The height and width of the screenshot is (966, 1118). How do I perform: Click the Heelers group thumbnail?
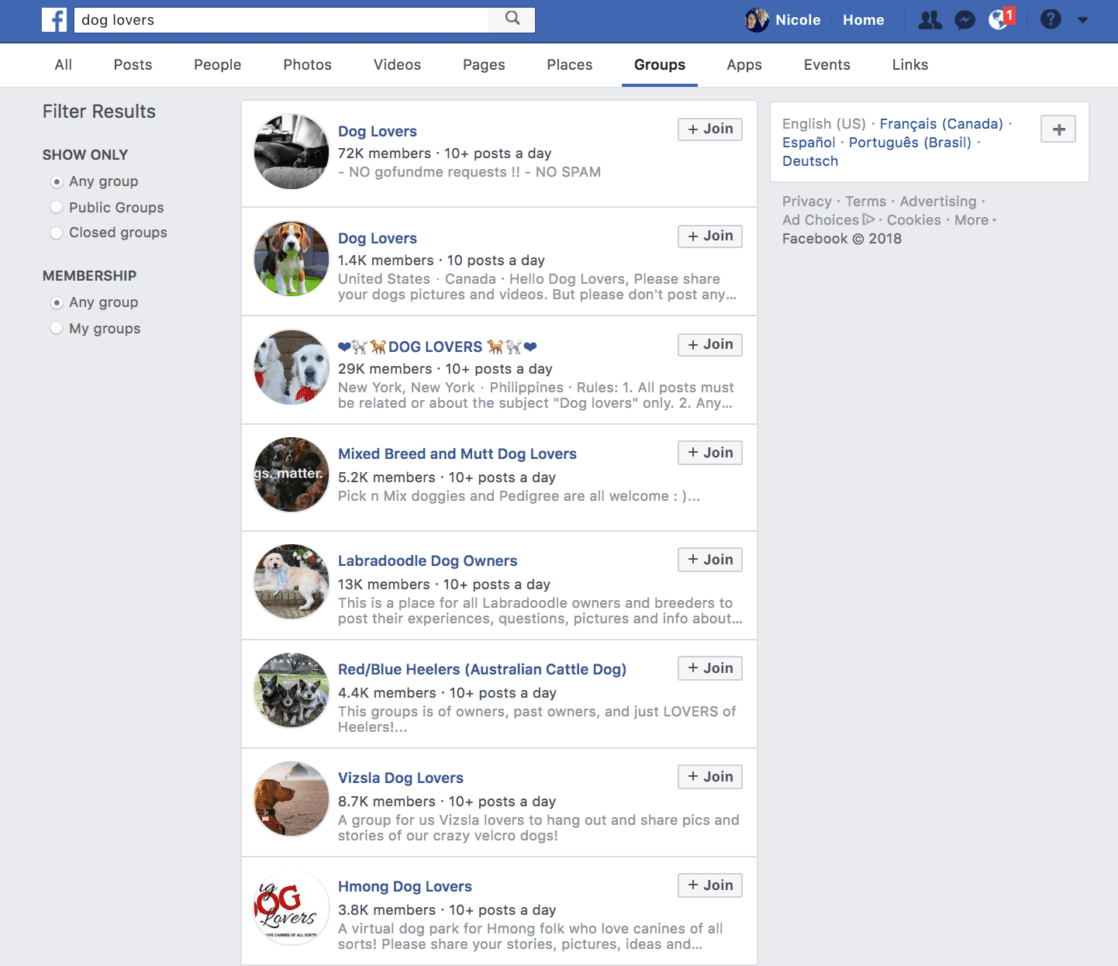click(291, 690)
